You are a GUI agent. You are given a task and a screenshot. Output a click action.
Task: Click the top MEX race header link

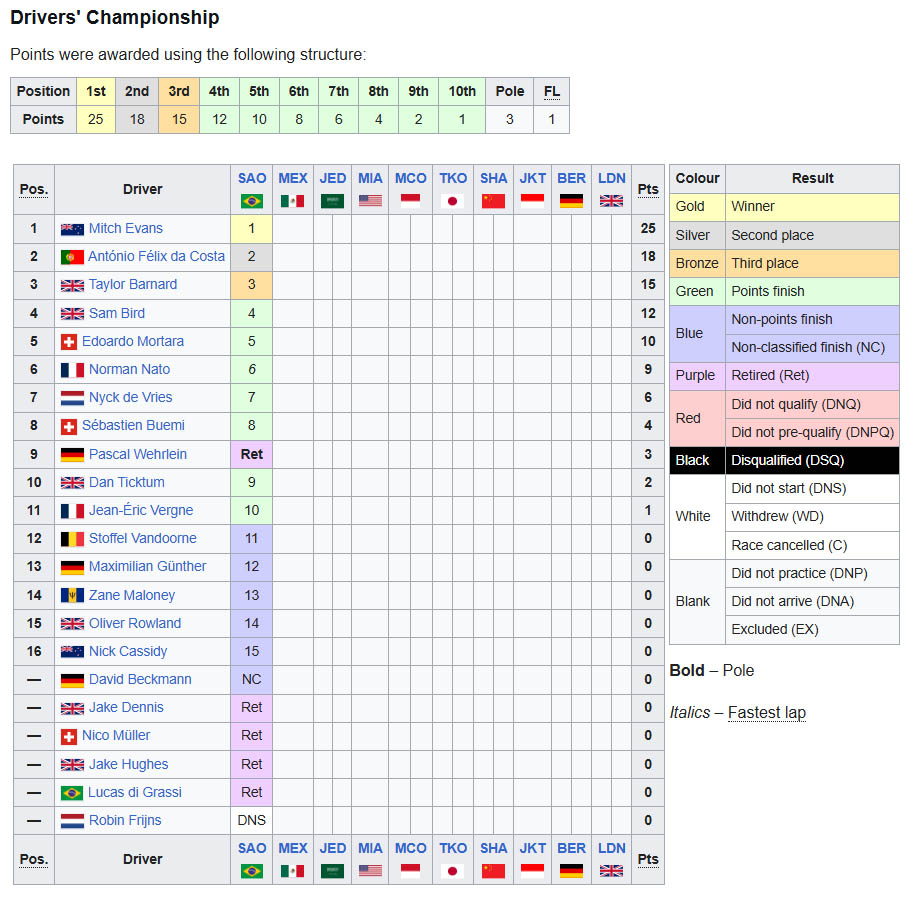[x=293, y=179]
